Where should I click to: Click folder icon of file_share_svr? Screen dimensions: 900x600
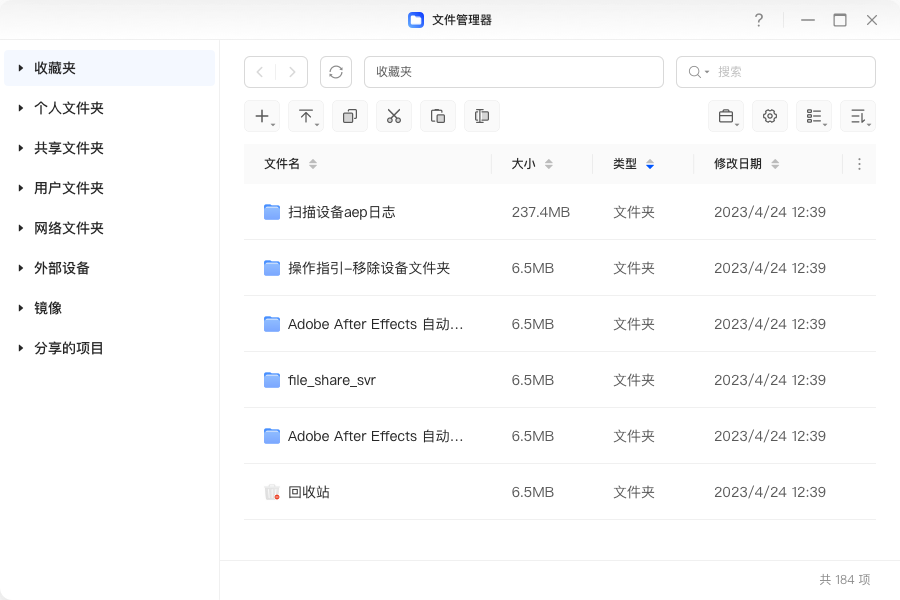click(271, 380)
